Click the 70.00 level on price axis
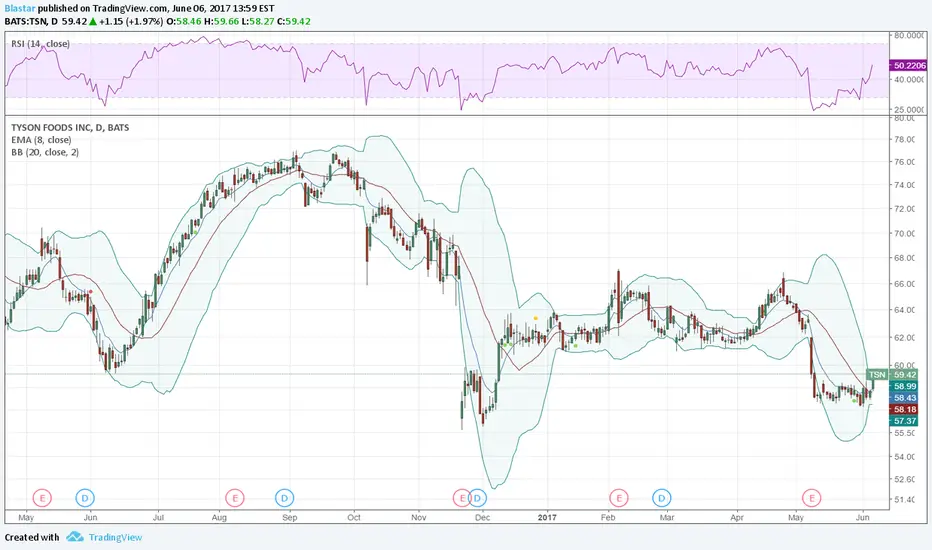The image size is (932, 550). [903, 233]
